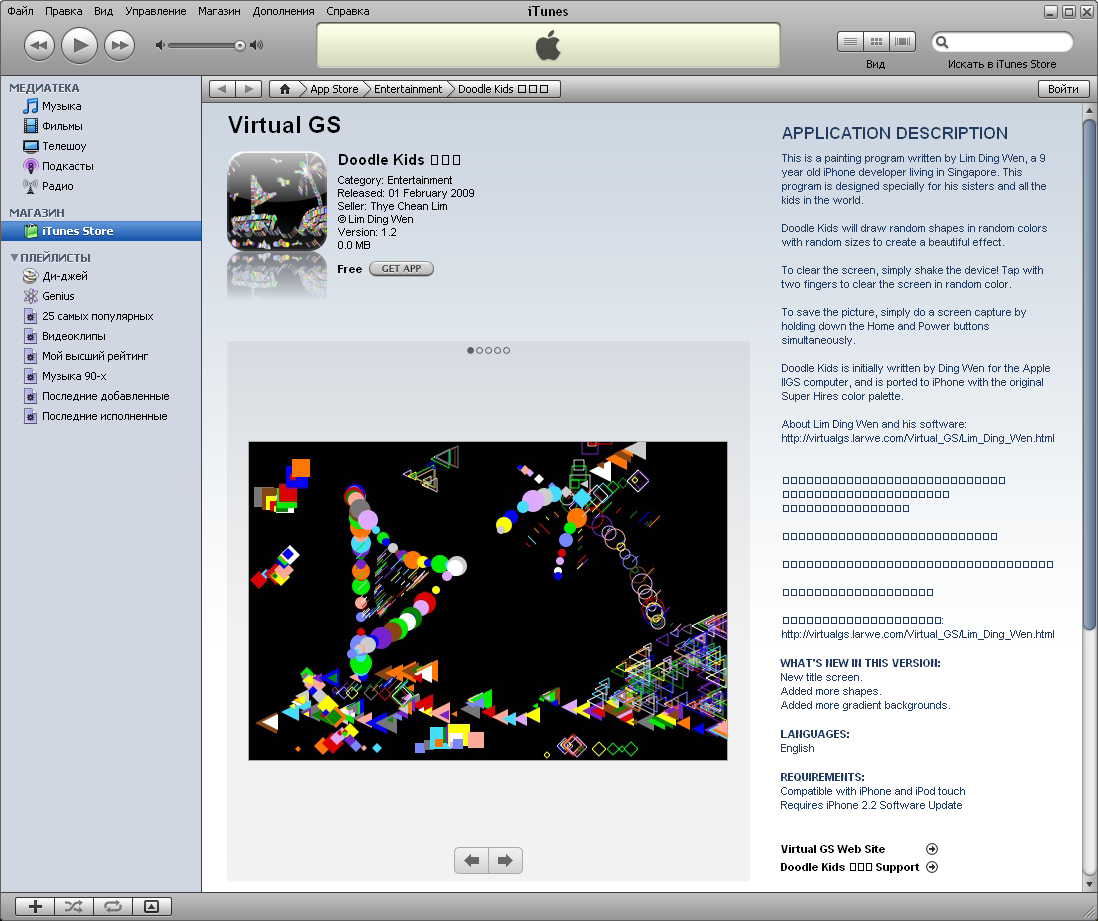Open the Дополнения menu
The height and width of the screenshot is (921, 1098).
(x=282, y=11)
